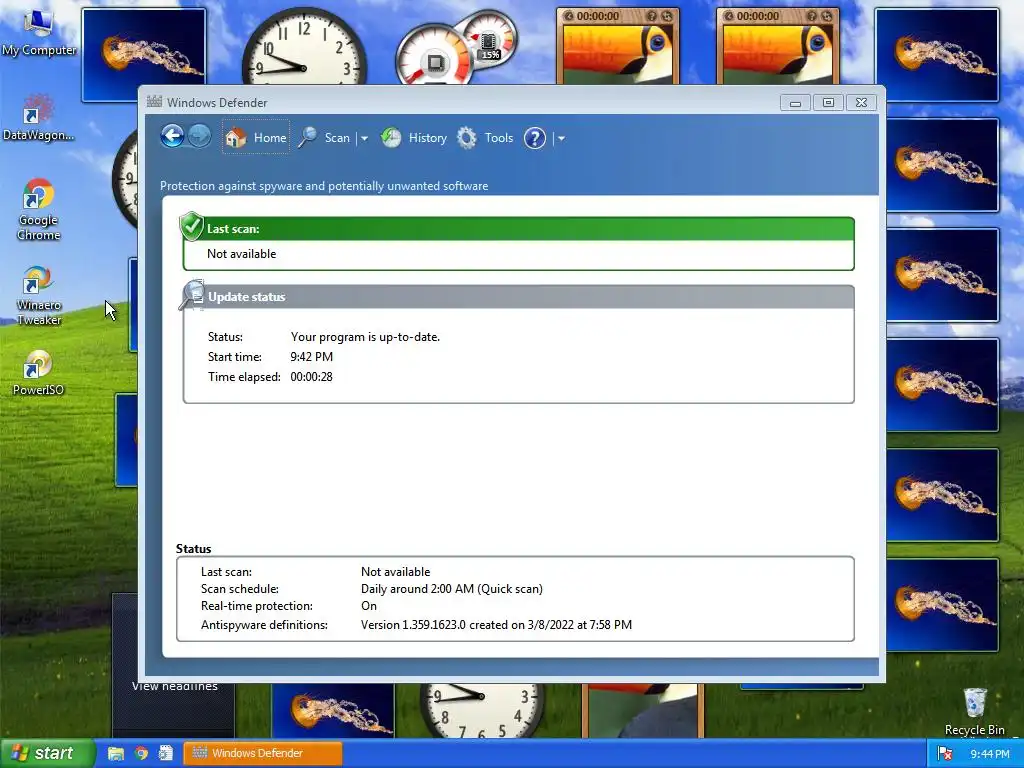This screenshot has height=768, width=1024.
Task: Open the PowerISO desktop shortcut
Action: [38, 374]
